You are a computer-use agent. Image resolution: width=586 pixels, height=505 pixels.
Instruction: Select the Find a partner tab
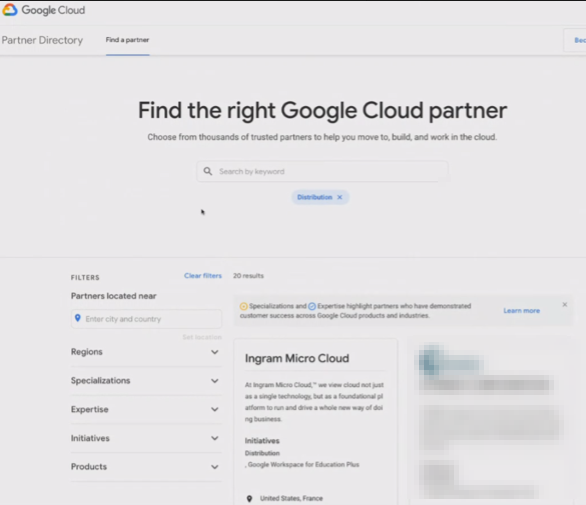click(127, 40)
